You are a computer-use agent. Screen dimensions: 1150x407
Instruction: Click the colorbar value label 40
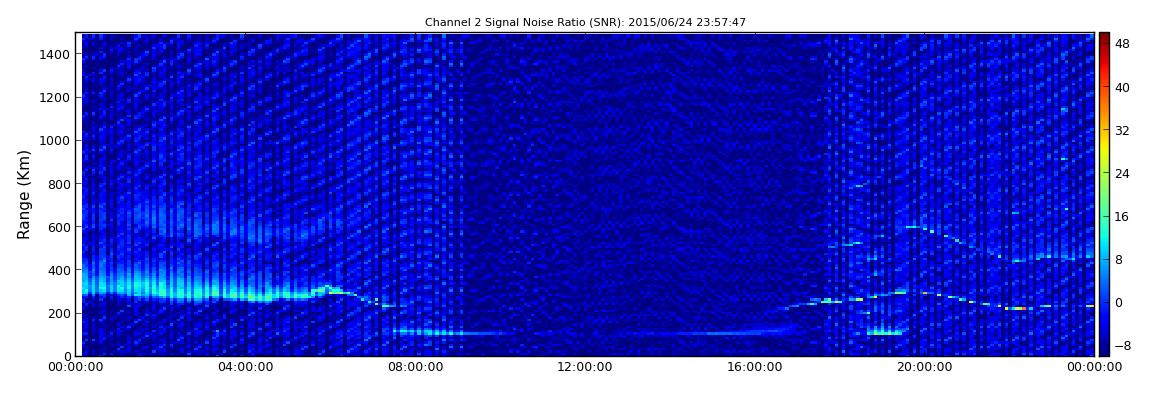click(1122, 87)
